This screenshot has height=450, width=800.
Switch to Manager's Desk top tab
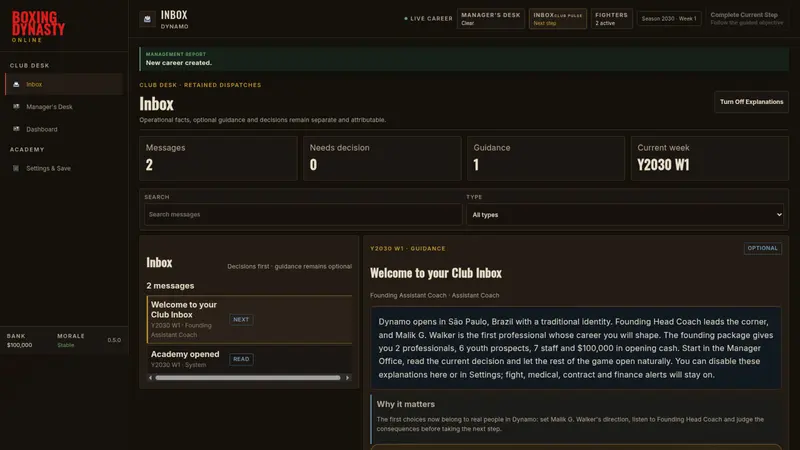point(490,19)
